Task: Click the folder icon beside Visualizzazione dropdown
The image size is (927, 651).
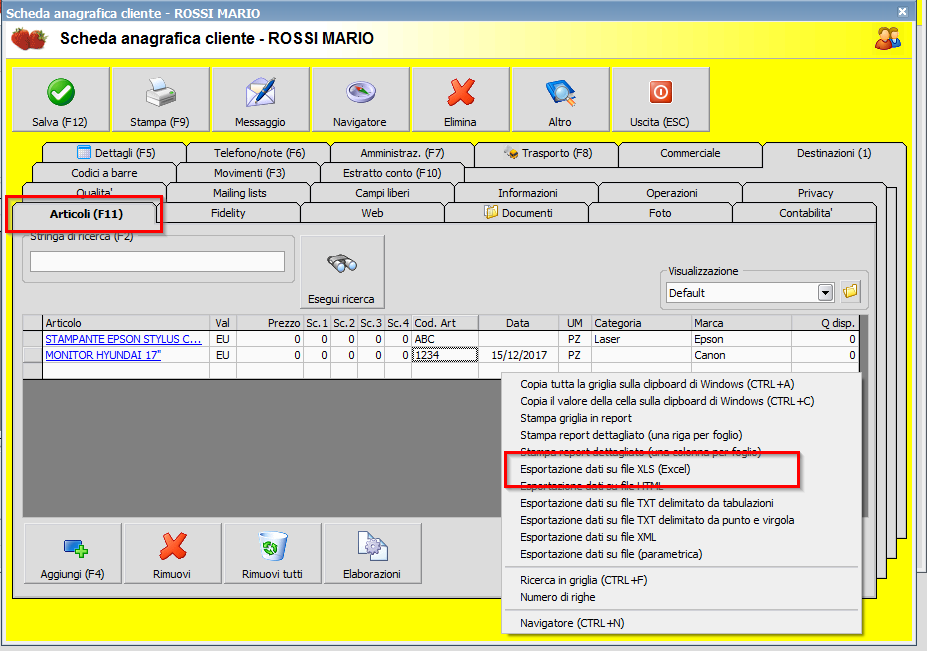Action: point(850,292)
